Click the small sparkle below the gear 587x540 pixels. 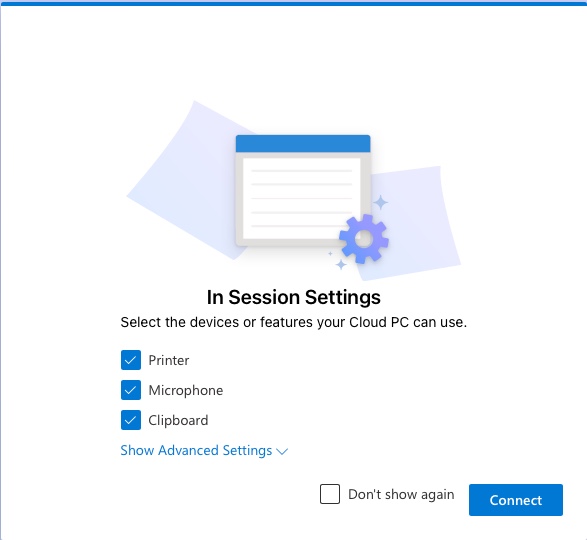pos(341,264)
